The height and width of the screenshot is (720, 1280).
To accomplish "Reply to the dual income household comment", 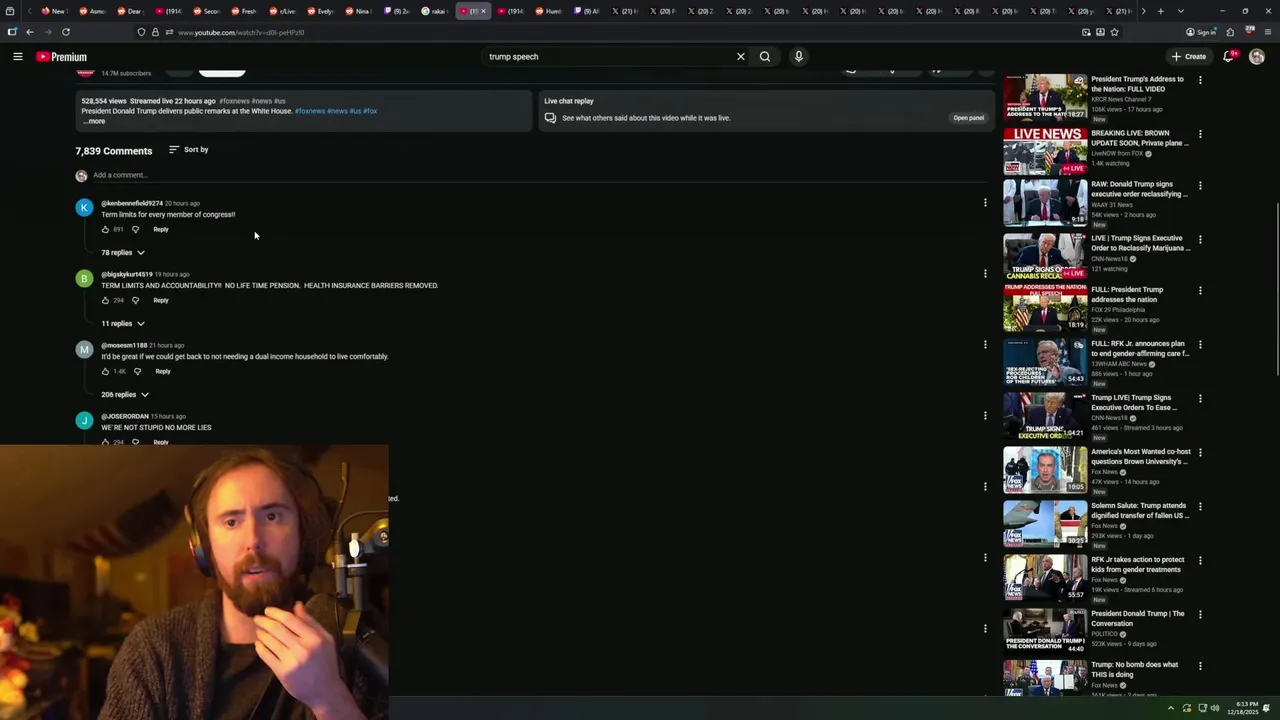I will [x=163, y=372].
